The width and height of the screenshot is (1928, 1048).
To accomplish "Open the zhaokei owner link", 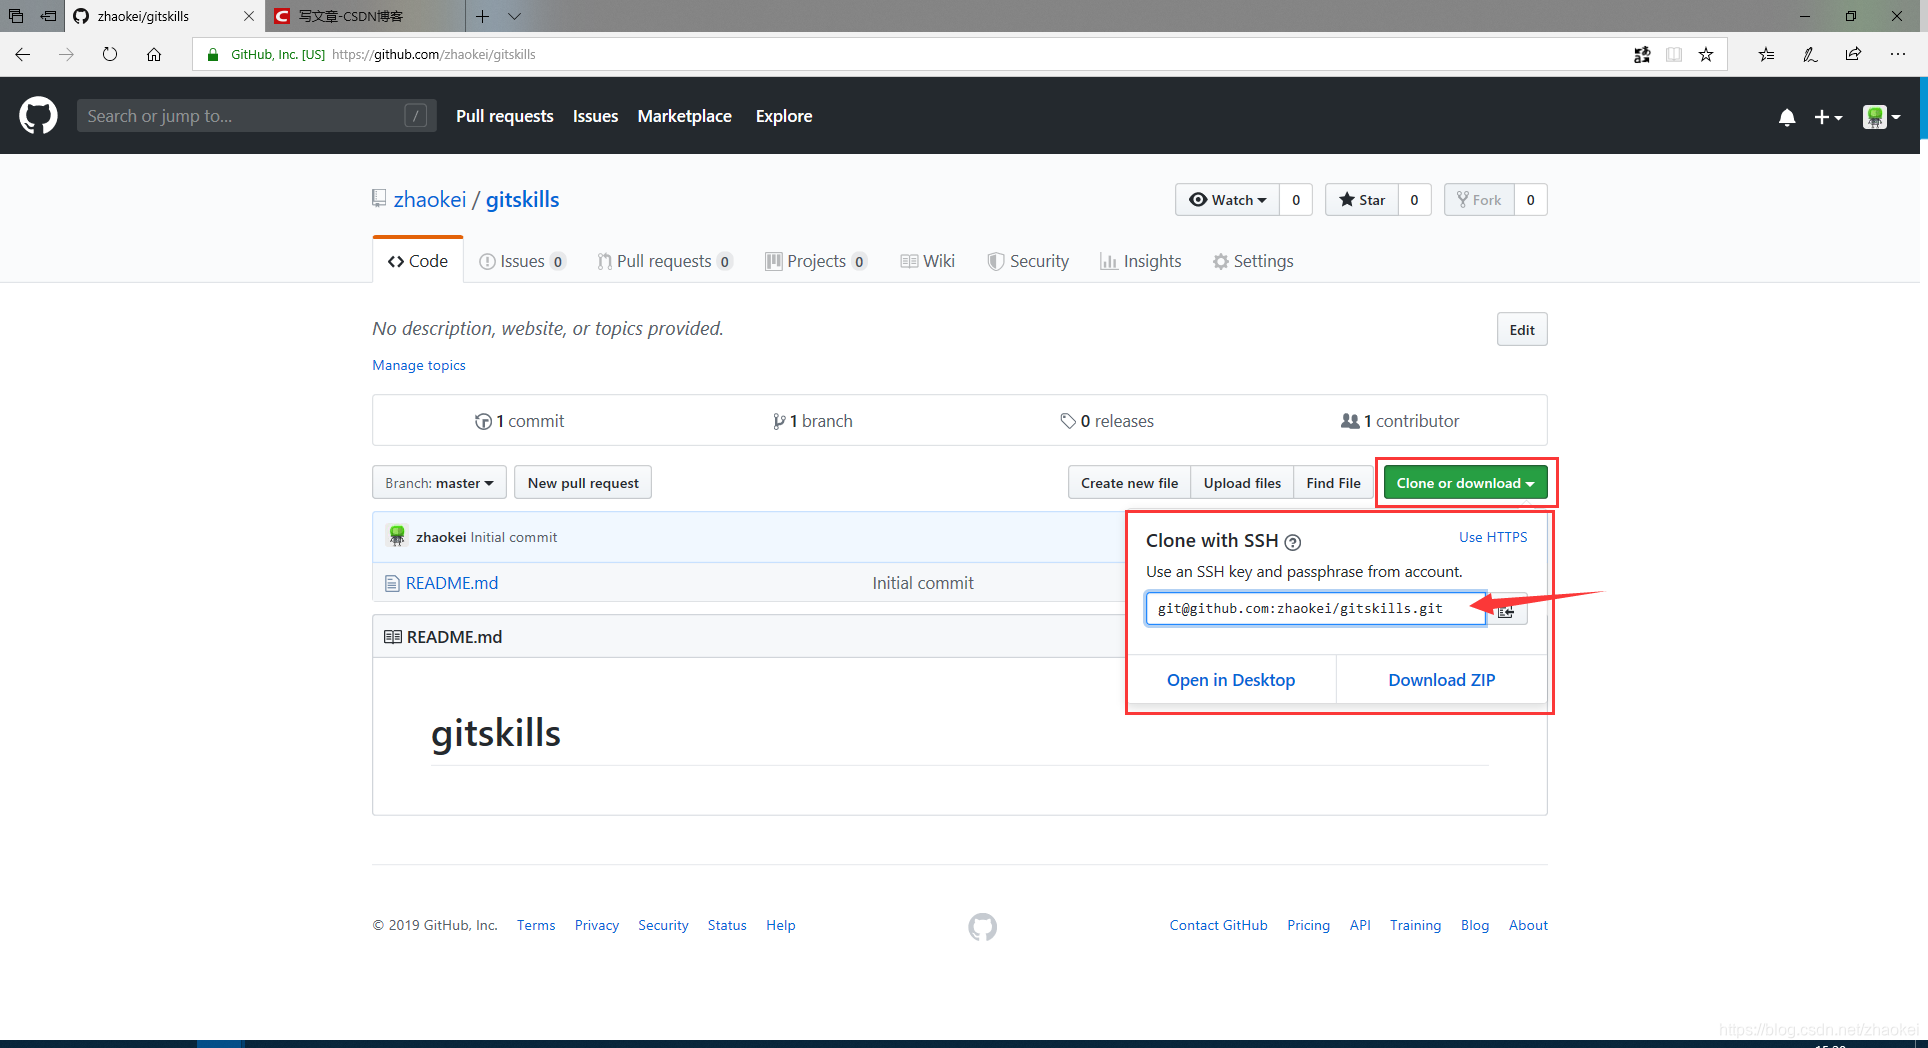I will point(430,200).
